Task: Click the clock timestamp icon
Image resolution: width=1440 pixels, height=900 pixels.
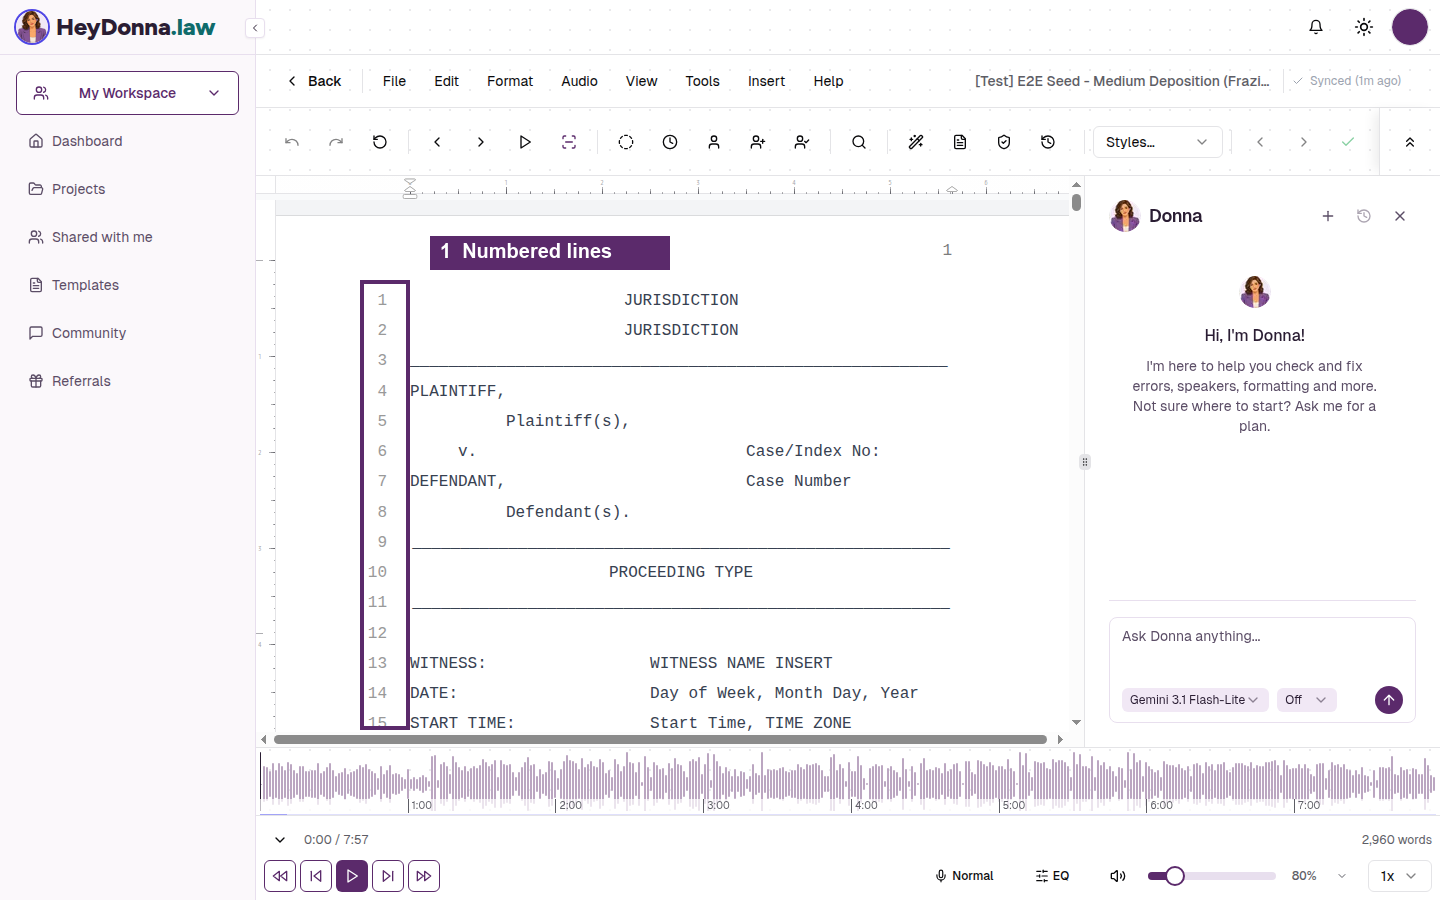Action: (670, 142)
